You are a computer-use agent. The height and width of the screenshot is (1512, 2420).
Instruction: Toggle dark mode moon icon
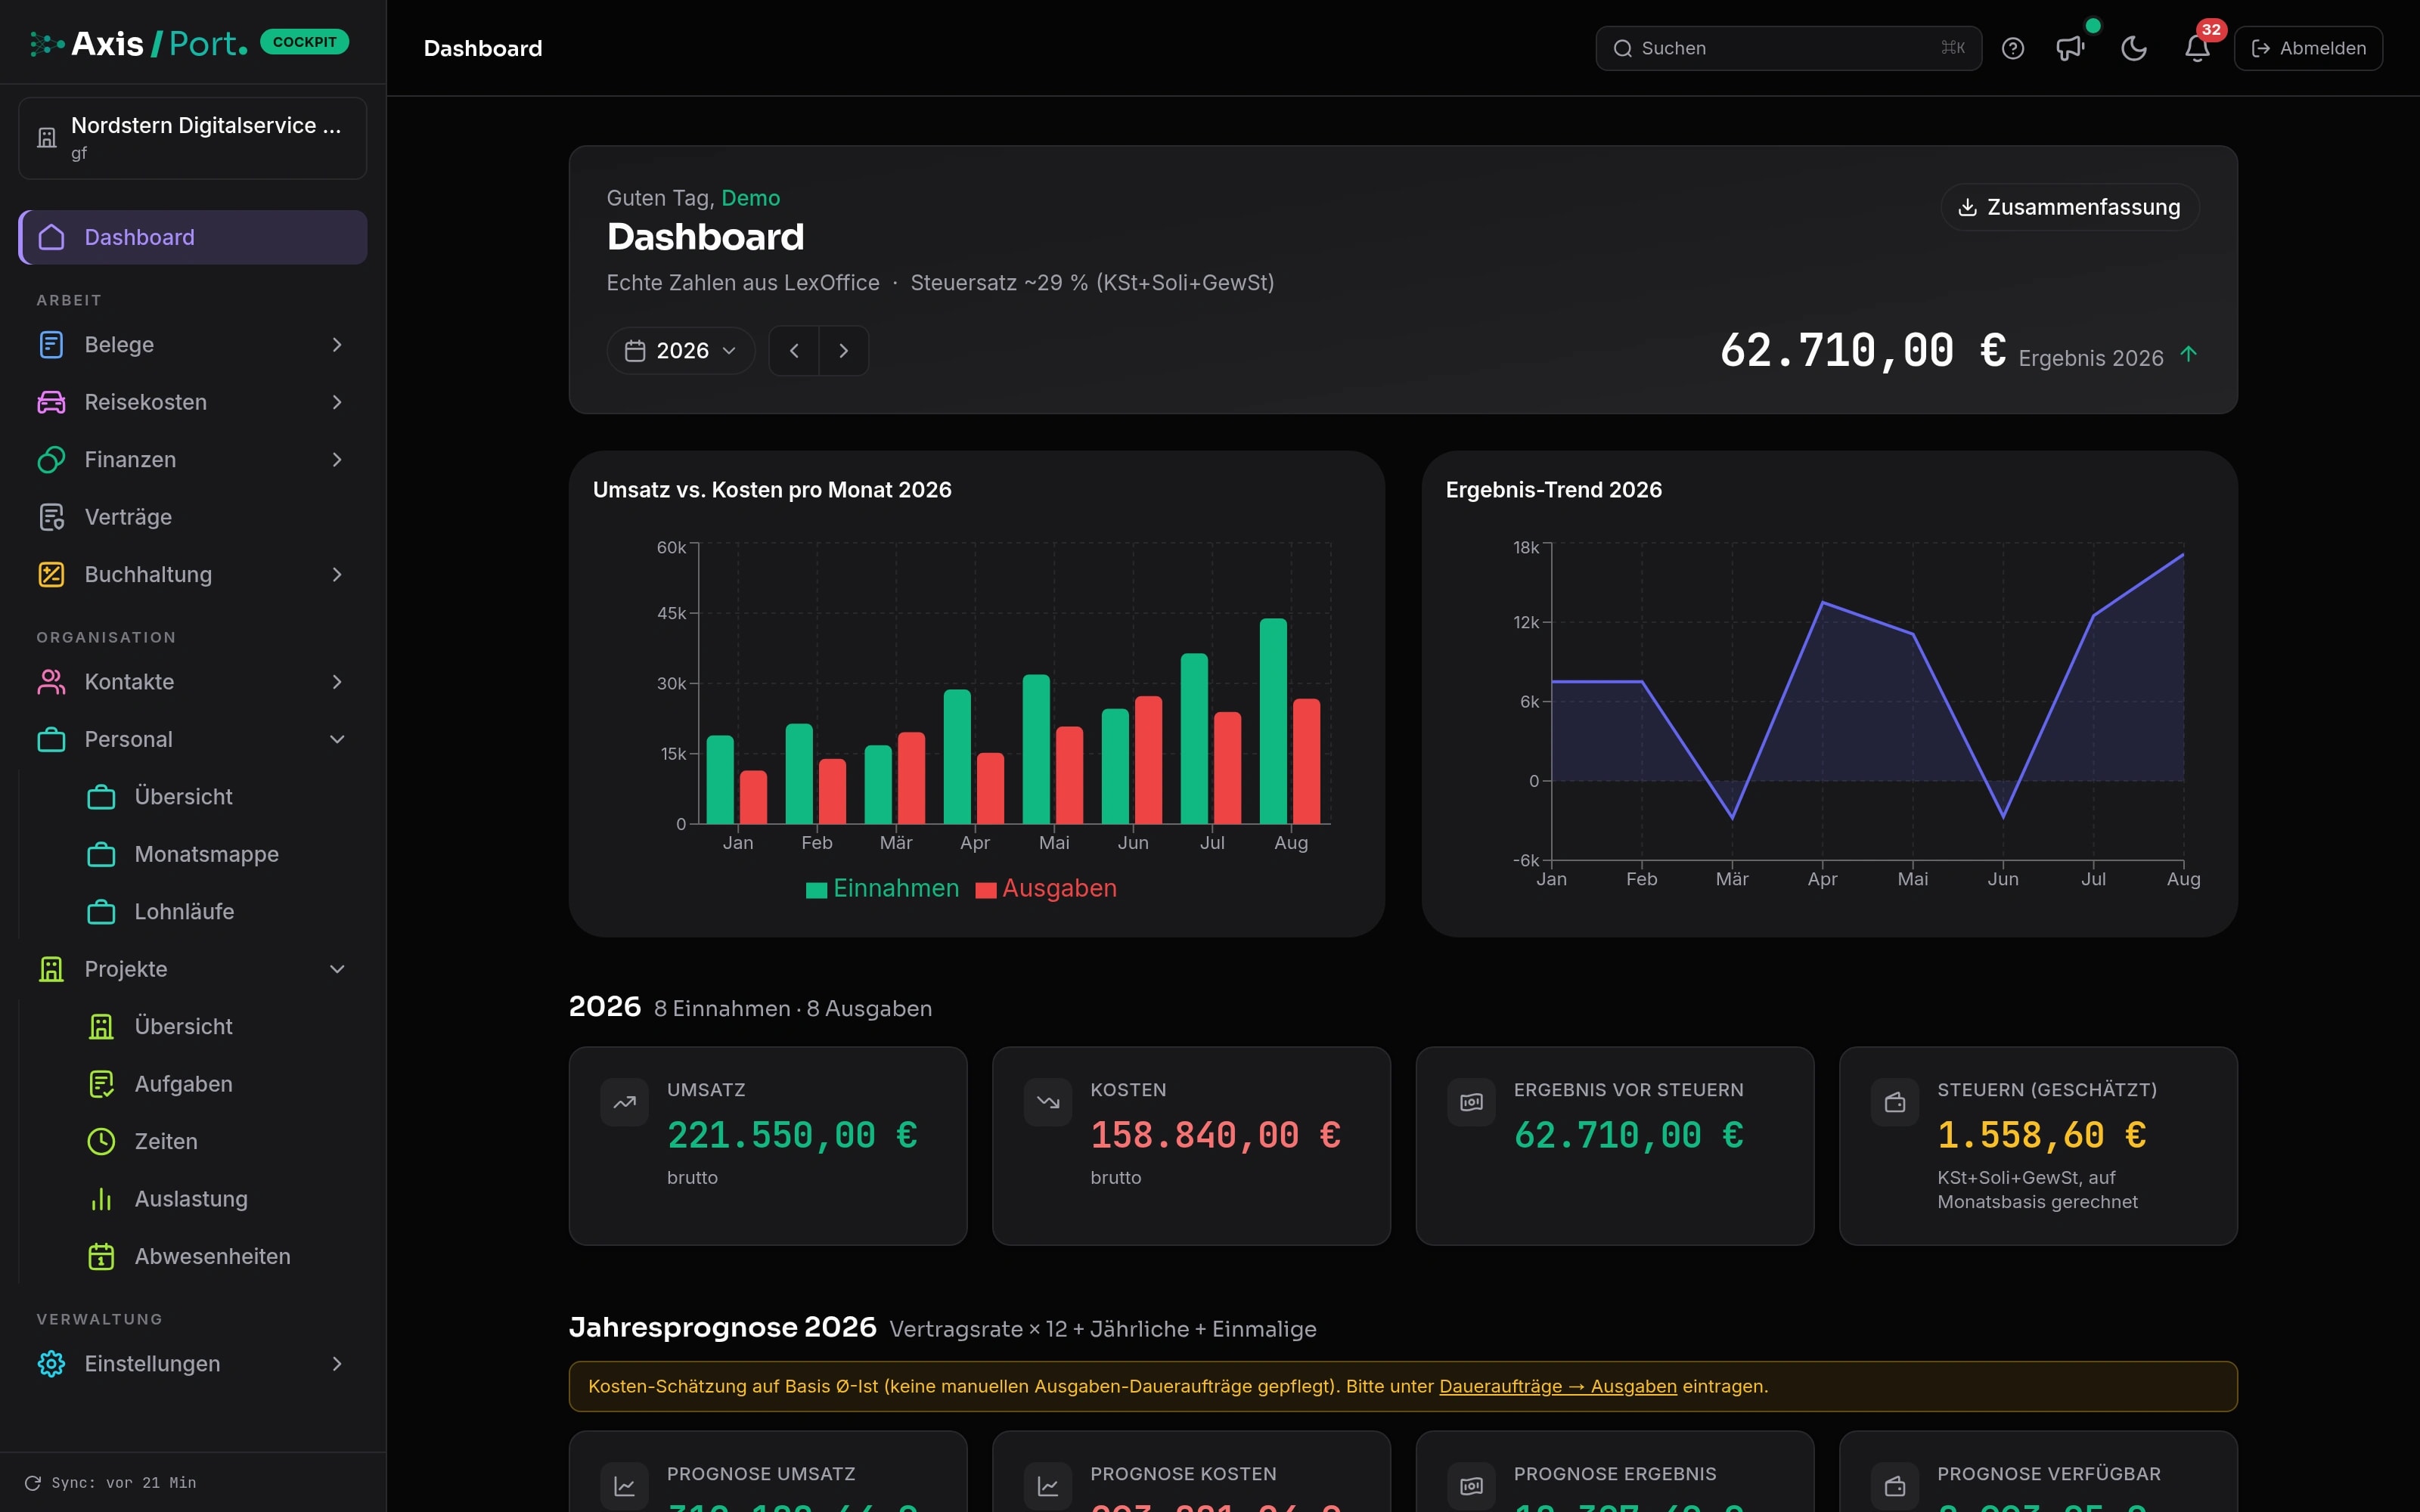click(2133, 48)
